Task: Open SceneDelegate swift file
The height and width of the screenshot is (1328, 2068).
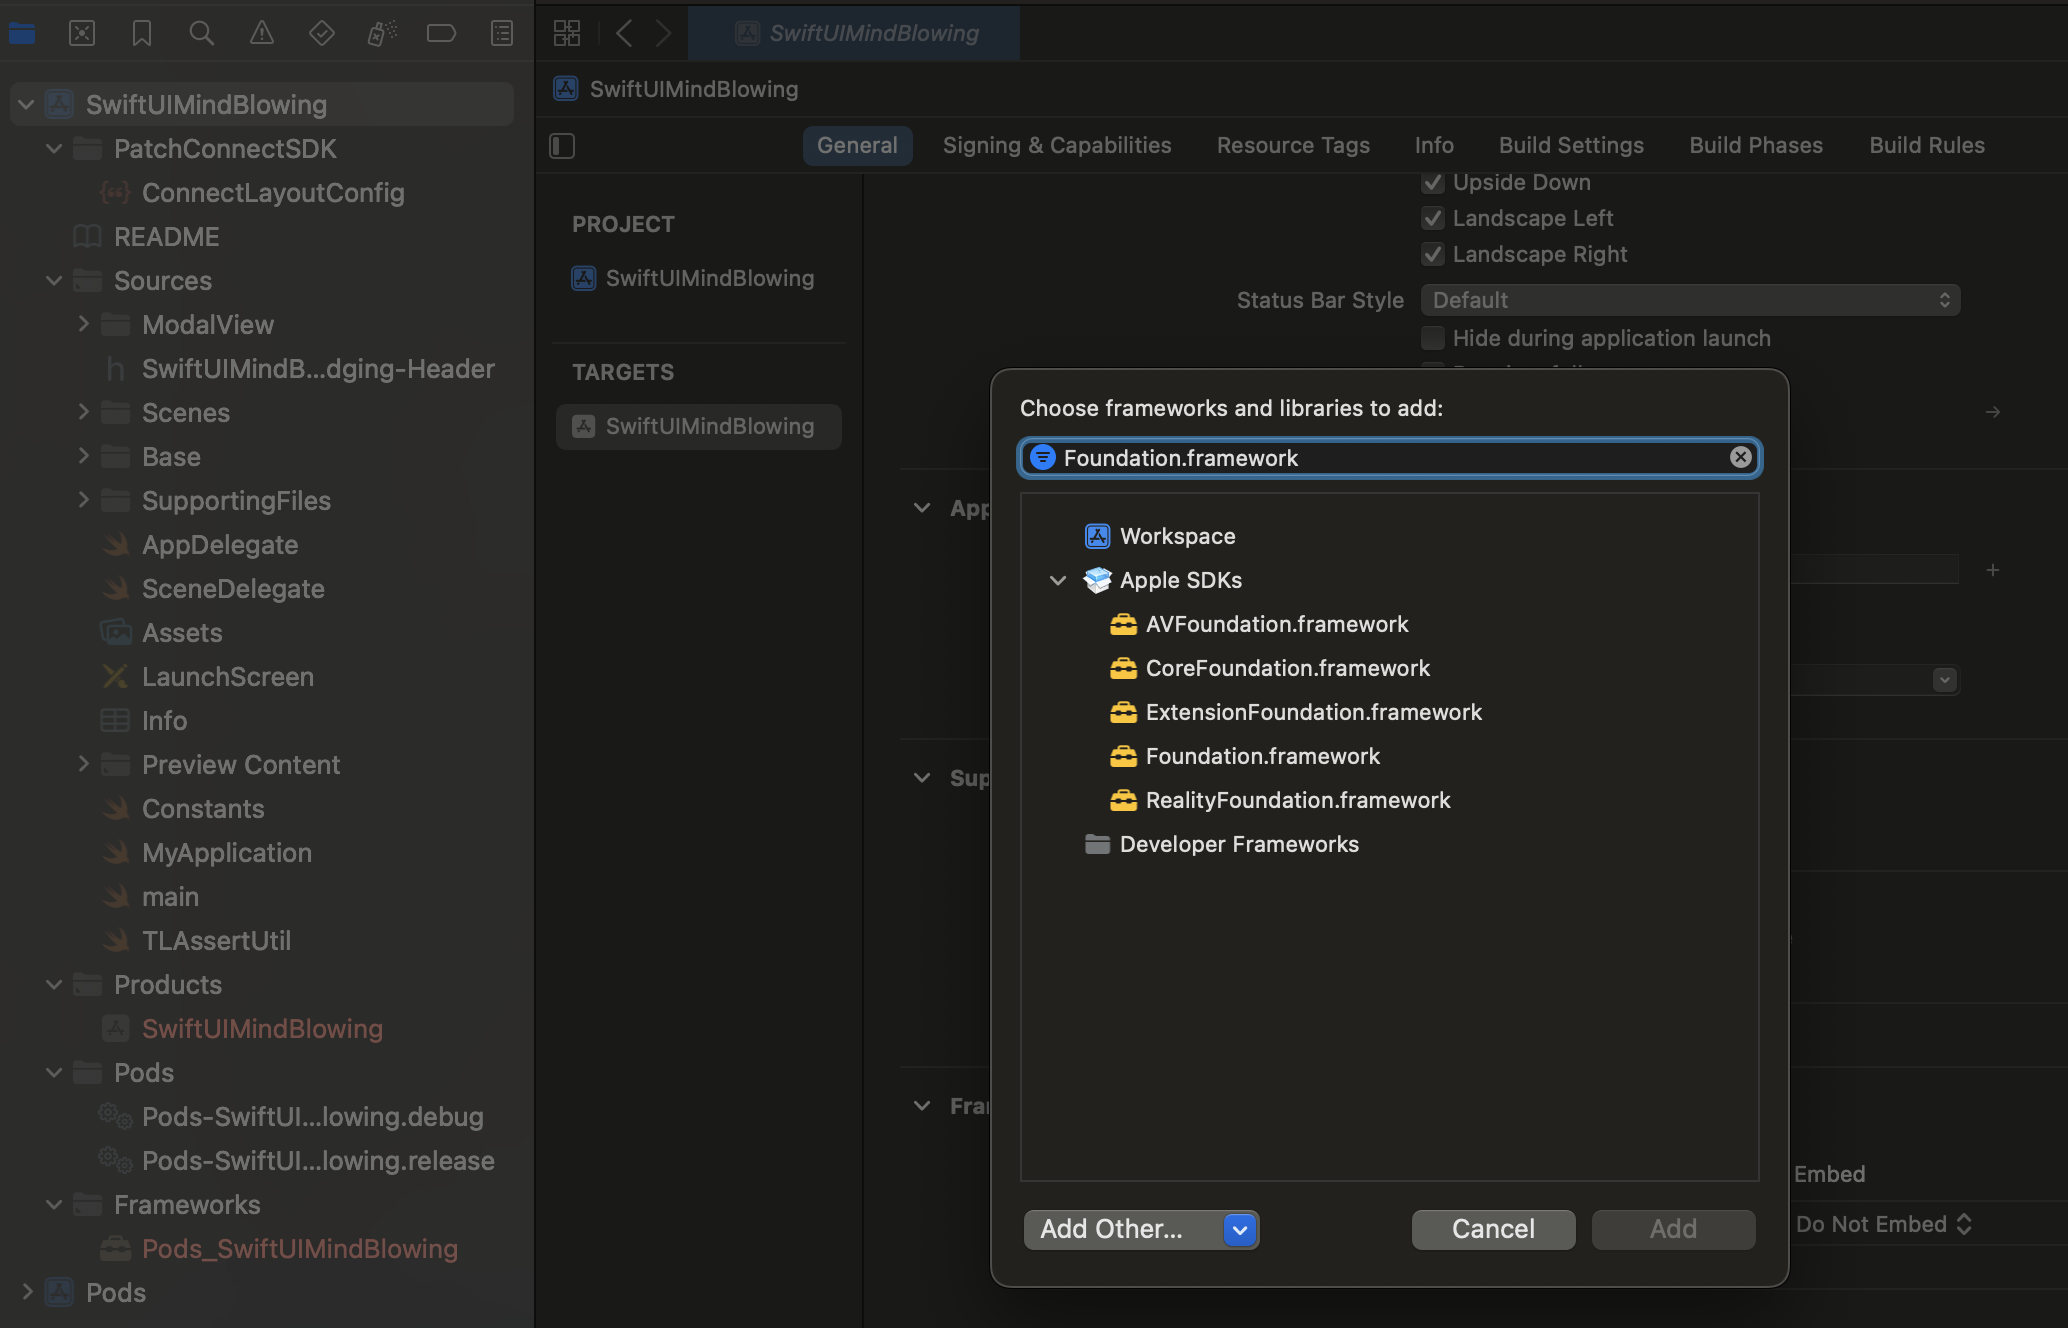Action: [x=233, y=588]
